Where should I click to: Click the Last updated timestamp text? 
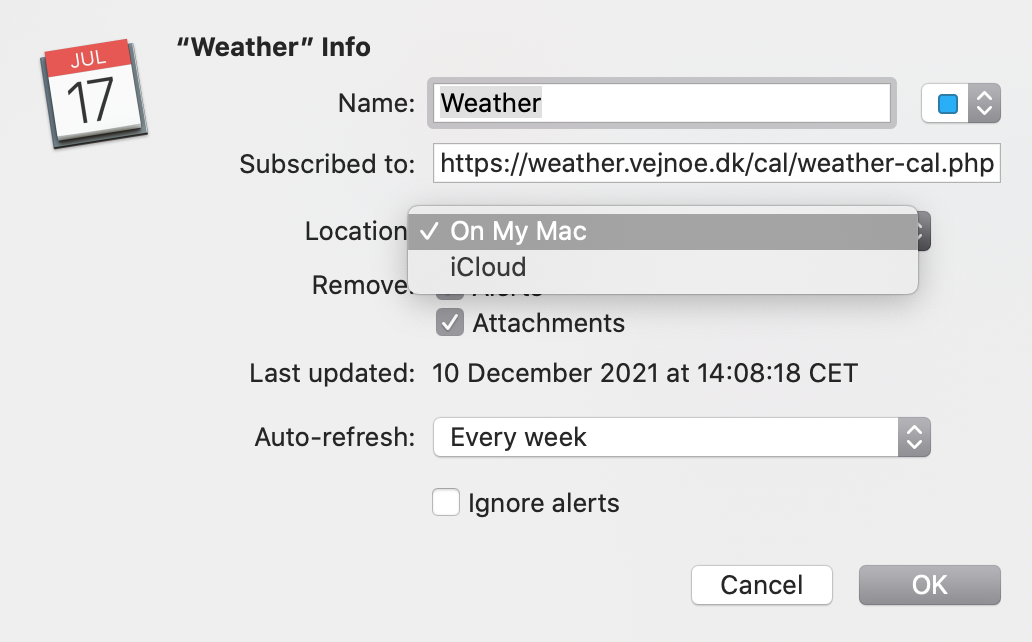click(x=645, y=373)
